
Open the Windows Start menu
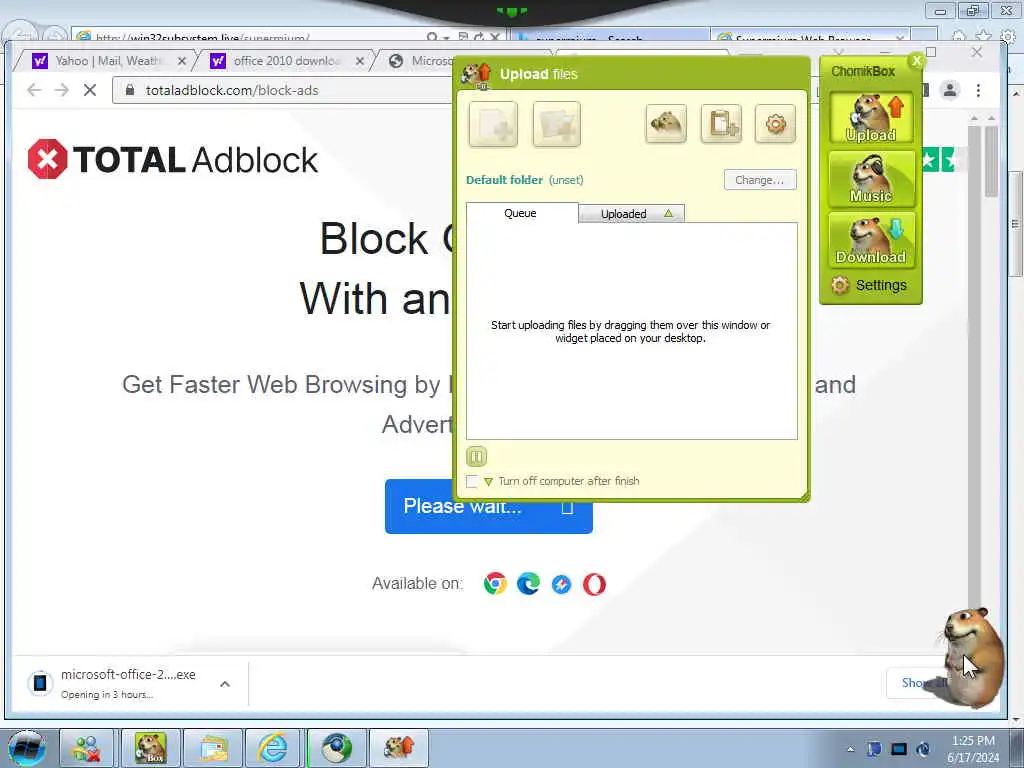coord(27,748)
